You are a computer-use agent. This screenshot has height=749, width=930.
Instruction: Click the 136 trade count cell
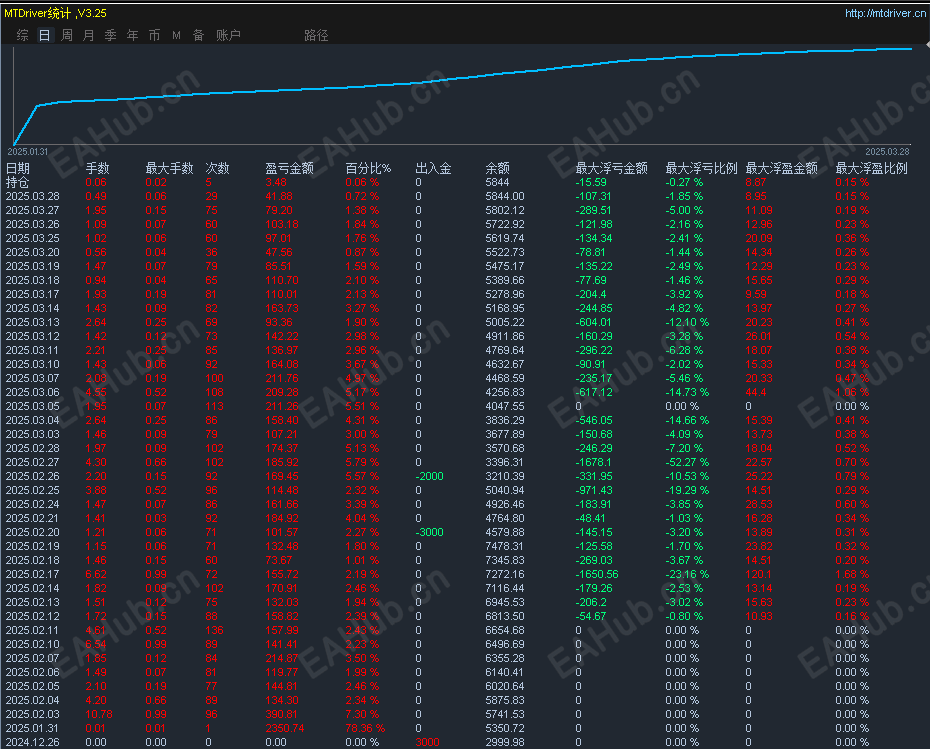(214, 630)
